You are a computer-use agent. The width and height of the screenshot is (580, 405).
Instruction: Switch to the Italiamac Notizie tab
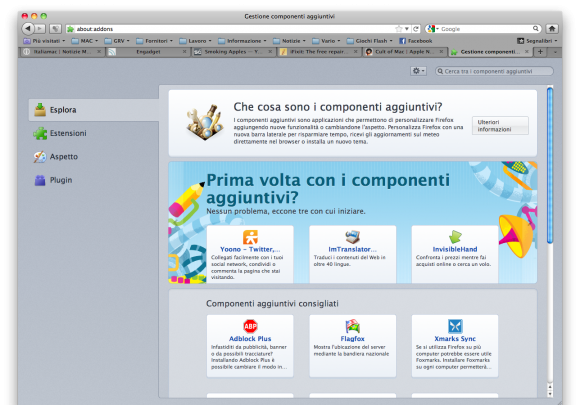(x=62, y=52)
